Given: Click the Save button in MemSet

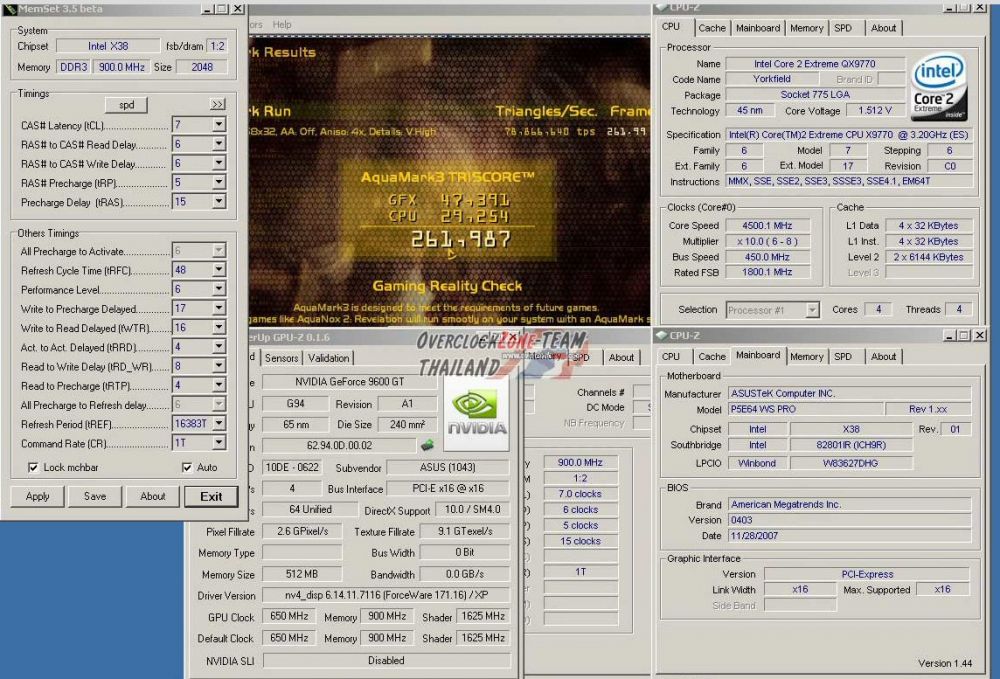Looking at the screenshot, I should pyautogui.click(x=95, y=496).
